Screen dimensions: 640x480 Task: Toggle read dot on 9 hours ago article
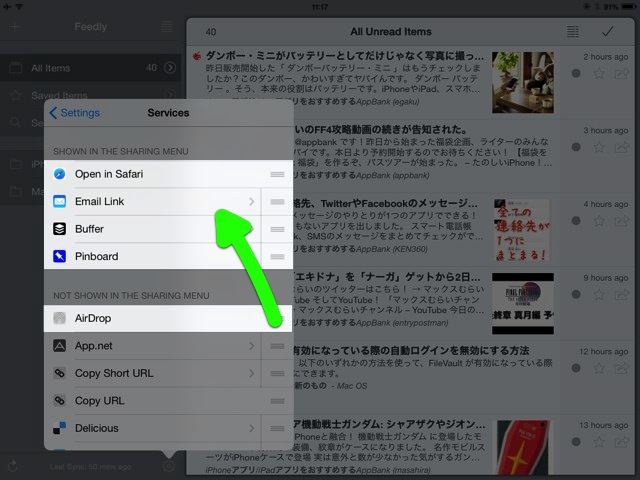pos(576,294)
